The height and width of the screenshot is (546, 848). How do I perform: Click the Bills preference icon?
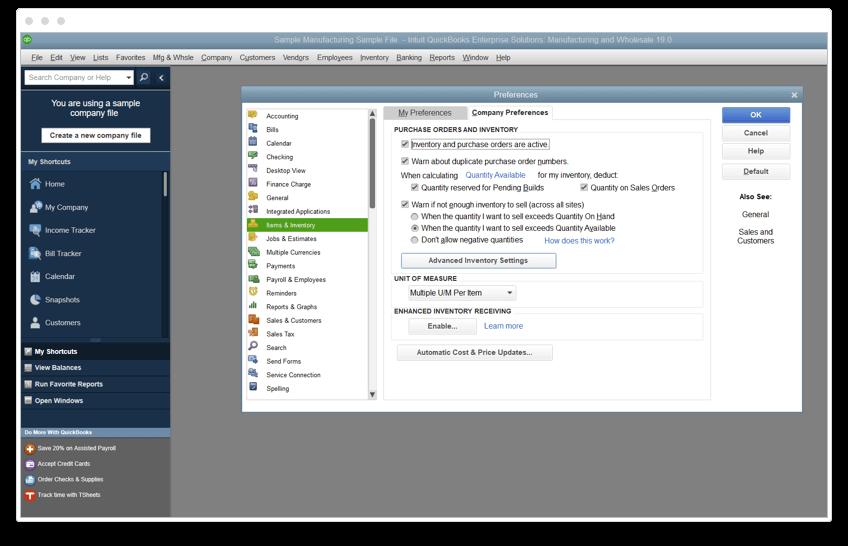click(253, 128)
